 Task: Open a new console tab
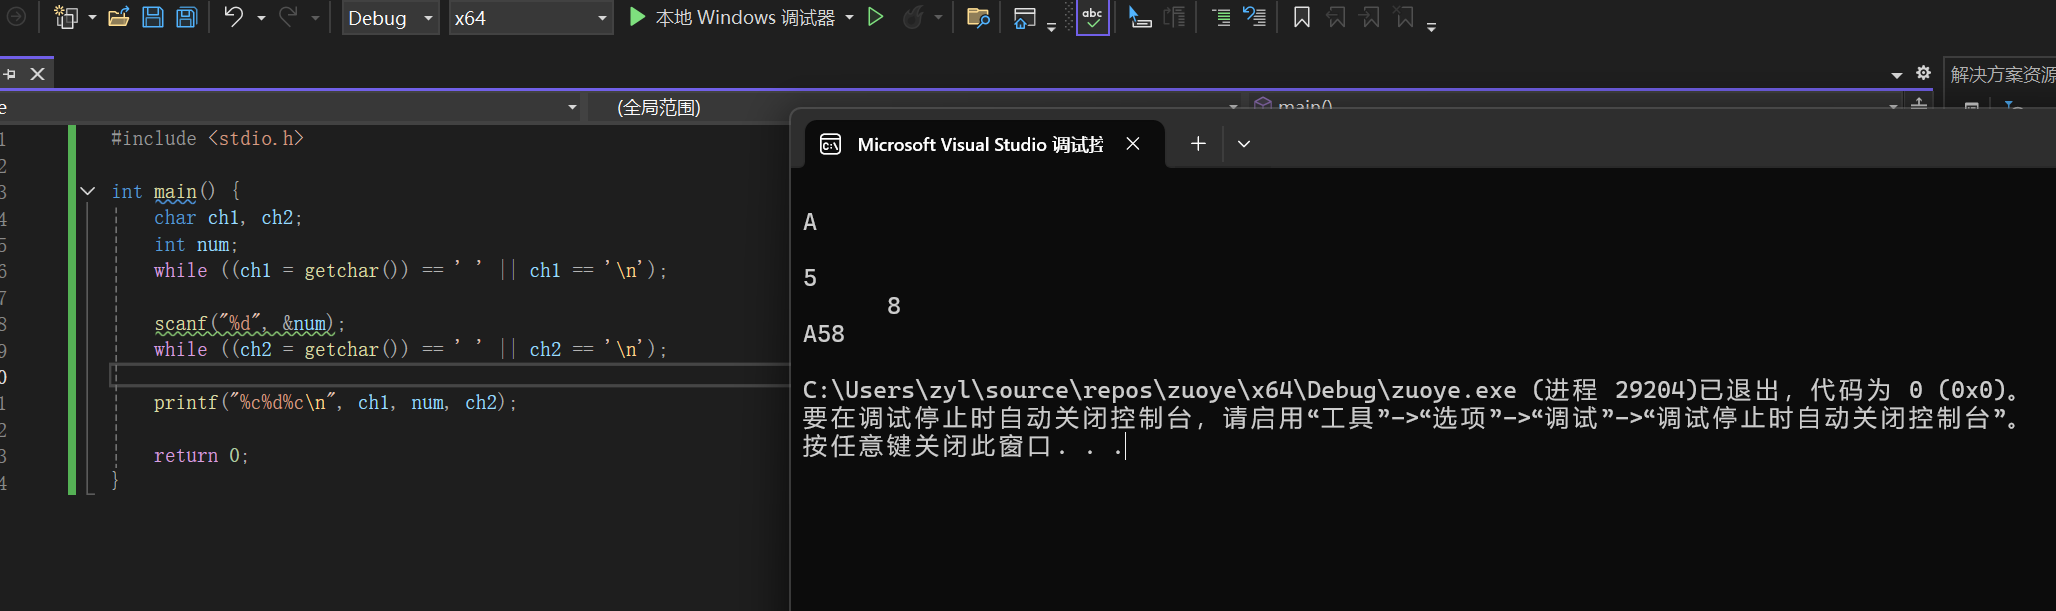point(1198,144)
